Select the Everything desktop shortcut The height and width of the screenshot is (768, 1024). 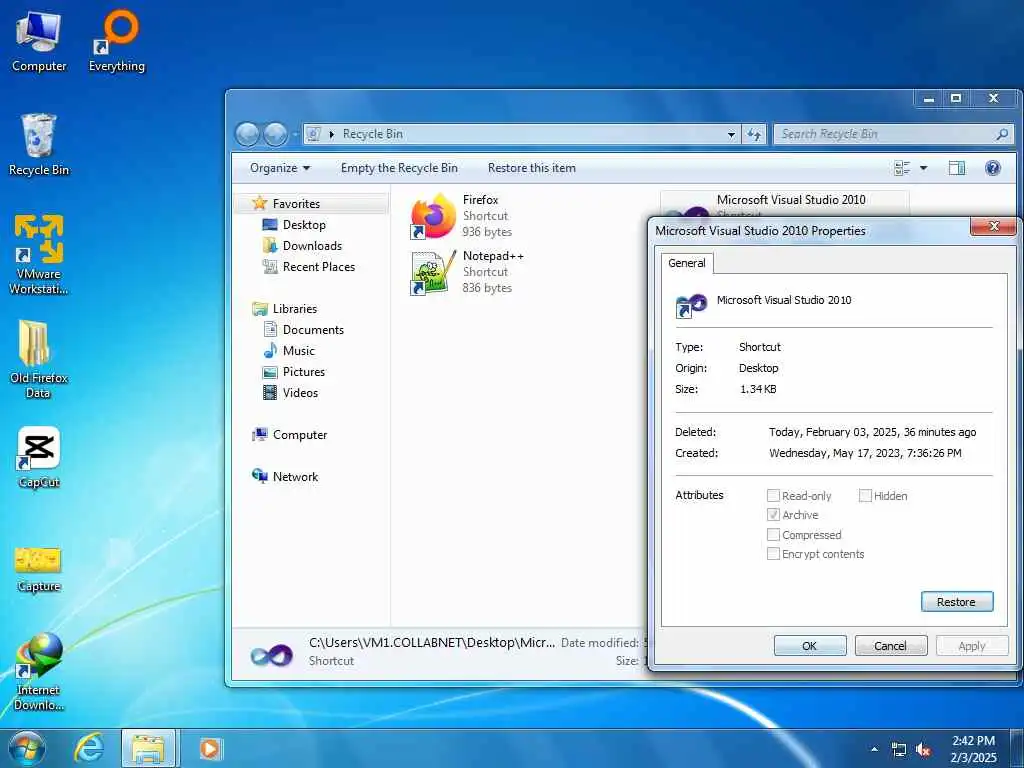pos(117,42)
